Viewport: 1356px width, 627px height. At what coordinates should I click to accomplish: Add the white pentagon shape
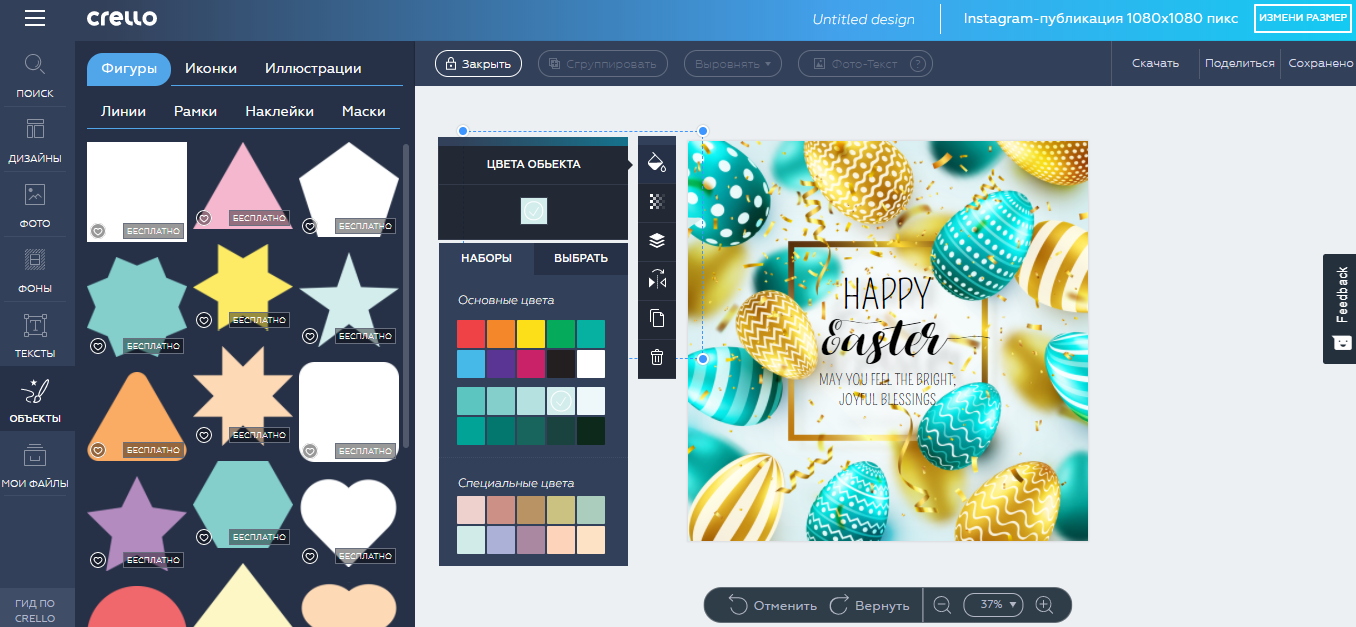click(x=349, y=189)
